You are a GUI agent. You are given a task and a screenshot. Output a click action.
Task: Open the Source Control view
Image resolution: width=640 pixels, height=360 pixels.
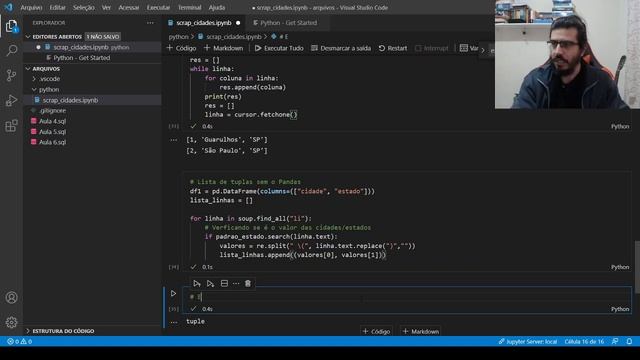pos(11,75)
